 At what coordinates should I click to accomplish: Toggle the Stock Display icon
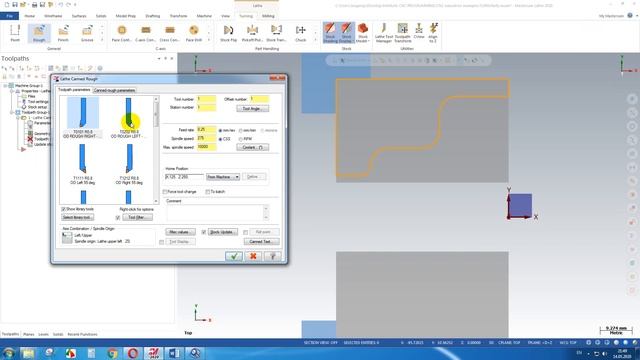(346, 33)
